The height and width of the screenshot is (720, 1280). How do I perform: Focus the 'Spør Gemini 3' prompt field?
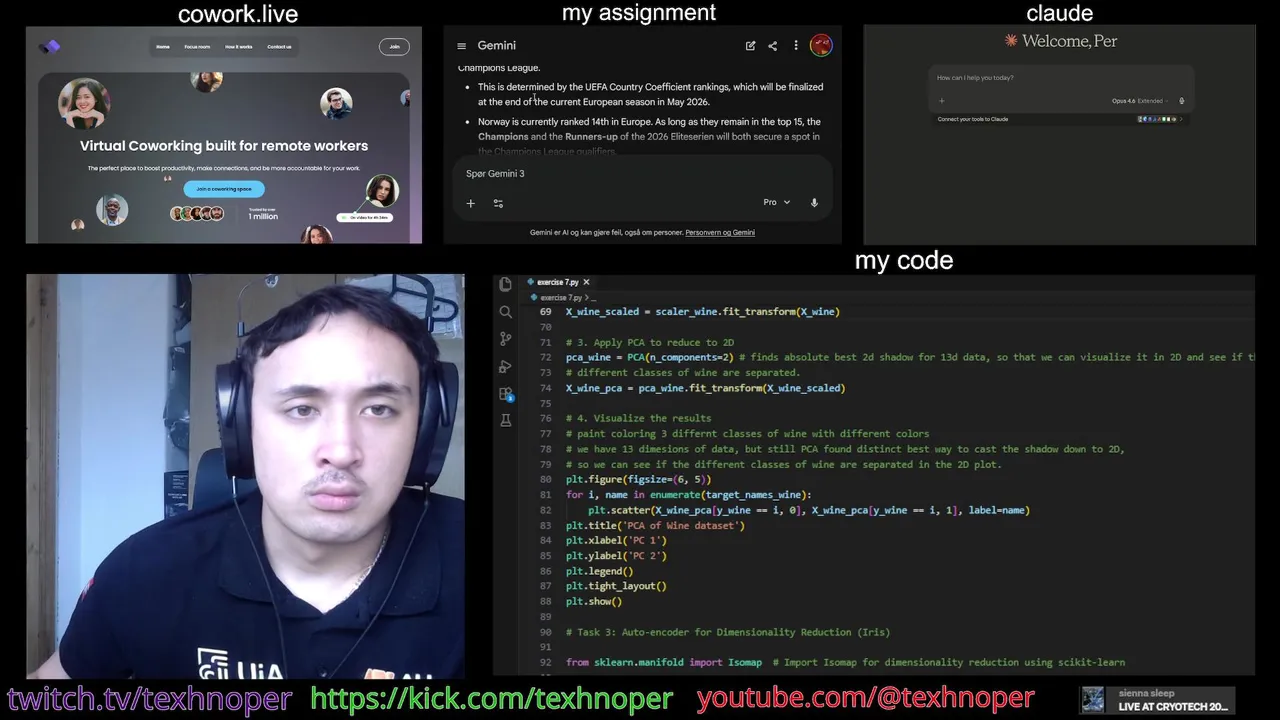coord(640,174)
